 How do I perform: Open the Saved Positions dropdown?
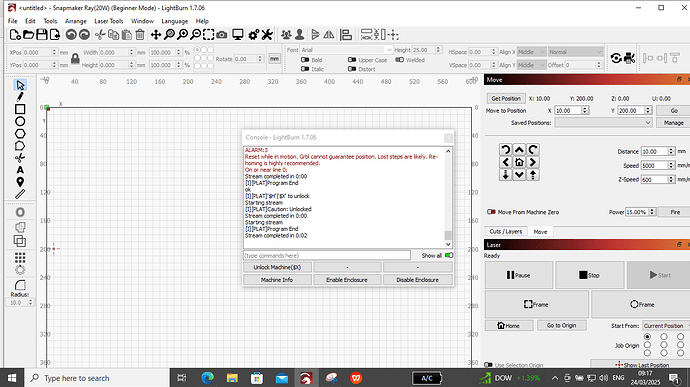(603, 123)
